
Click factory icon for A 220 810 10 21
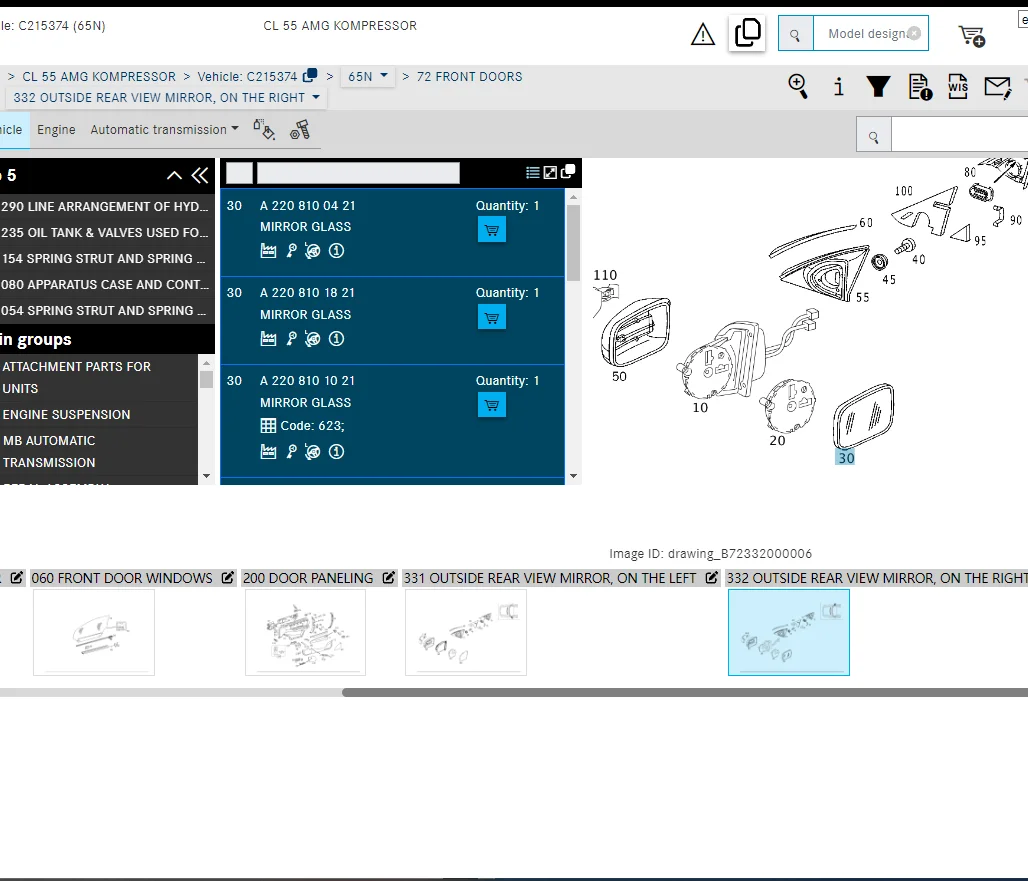pos(268,452)
